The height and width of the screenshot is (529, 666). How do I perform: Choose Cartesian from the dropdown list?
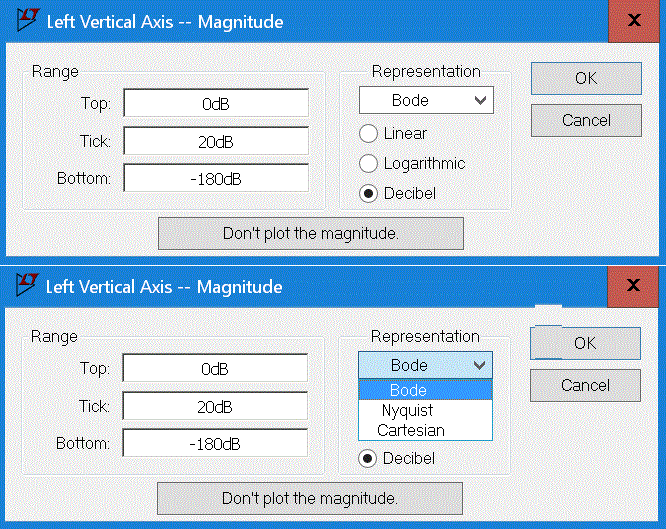click(411, 430)
